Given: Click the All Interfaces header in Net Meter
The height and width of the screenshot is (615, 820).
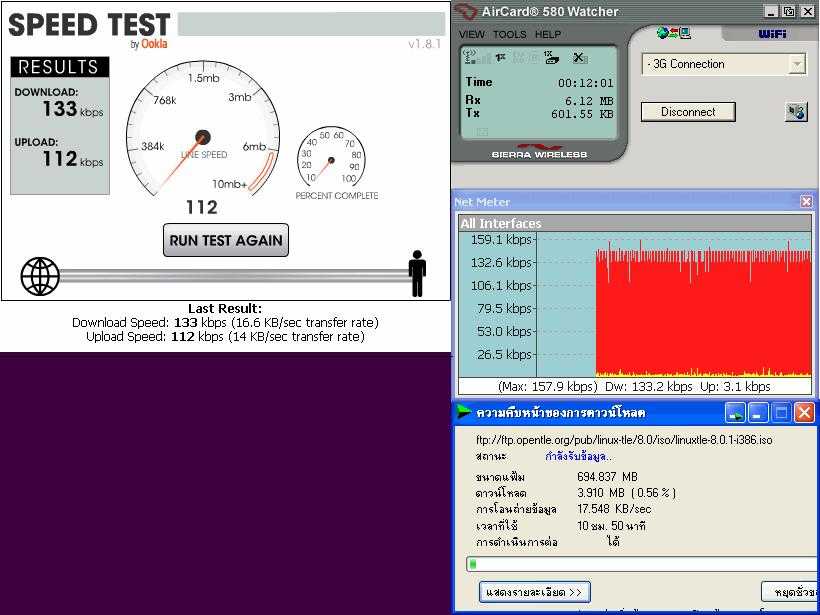Looking at the screenshot, I should (635, 223).
